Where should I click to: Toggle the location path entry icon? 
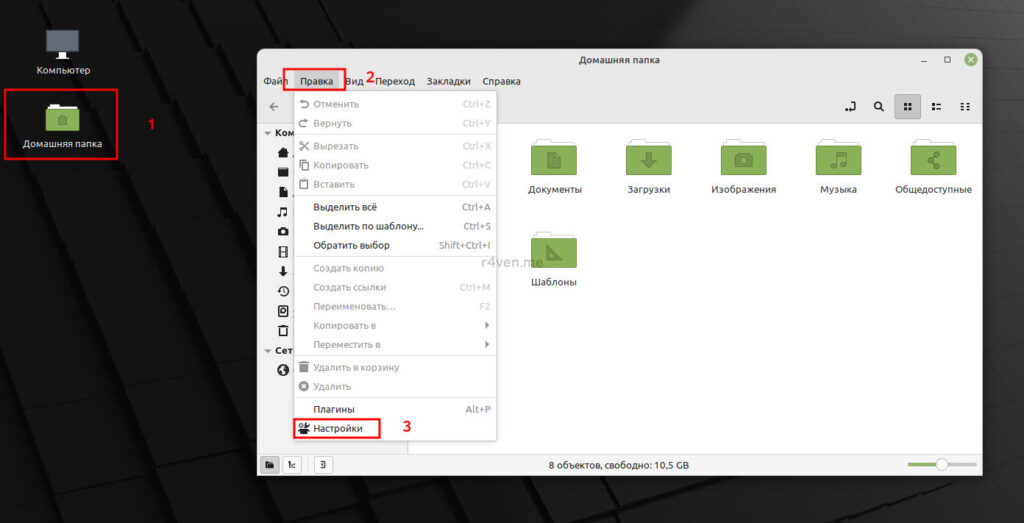click(850, 107)
